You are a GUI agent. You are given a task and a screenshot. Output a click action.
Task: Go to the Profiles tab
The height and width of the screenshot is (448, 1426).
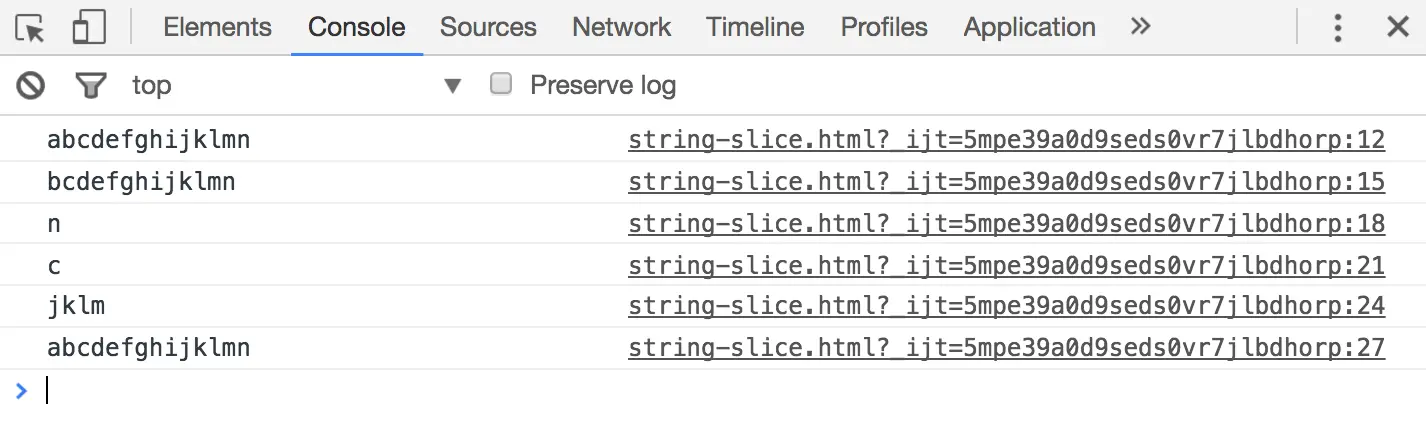pyautogui.click(x=884, y=28)
